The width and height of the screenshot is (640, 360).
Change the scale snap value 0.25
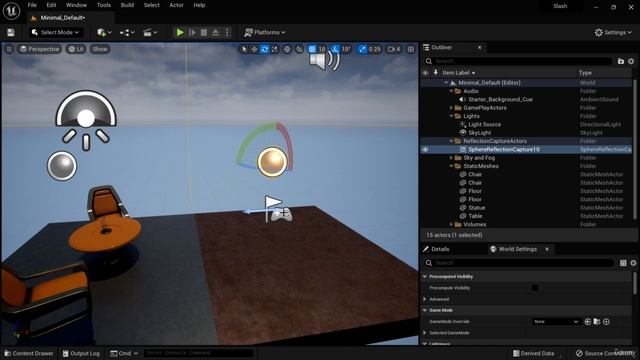coord(374,49)
